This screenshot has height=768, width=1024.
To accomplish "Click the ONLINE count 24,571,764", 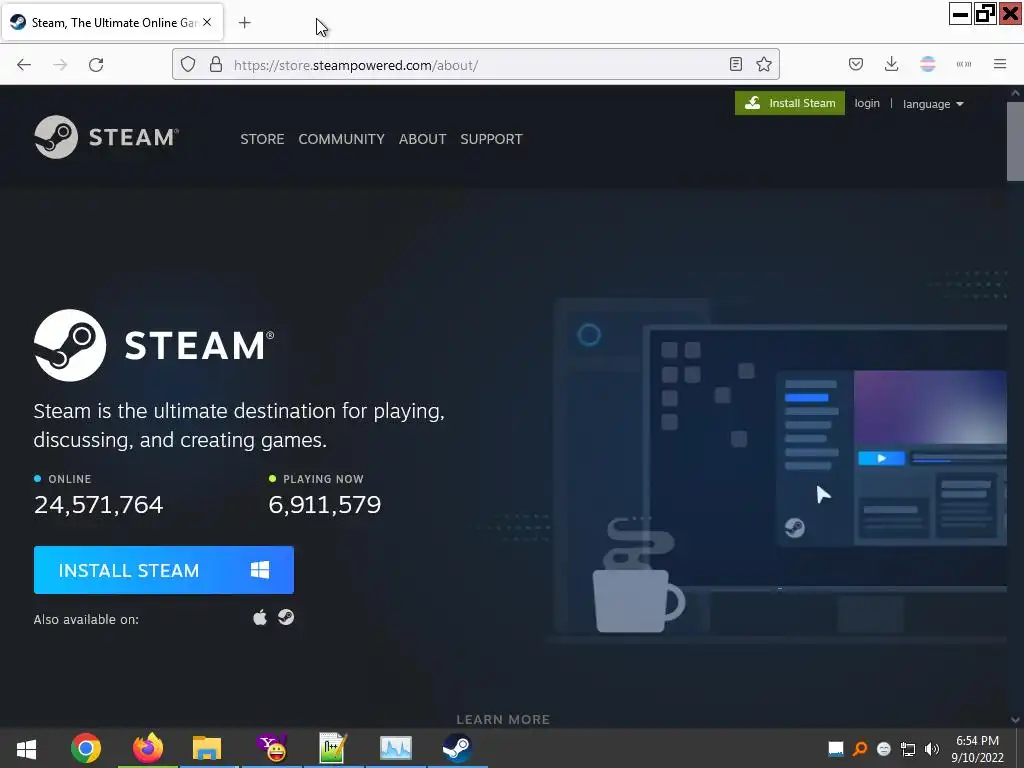I will (x=99, y=504).
